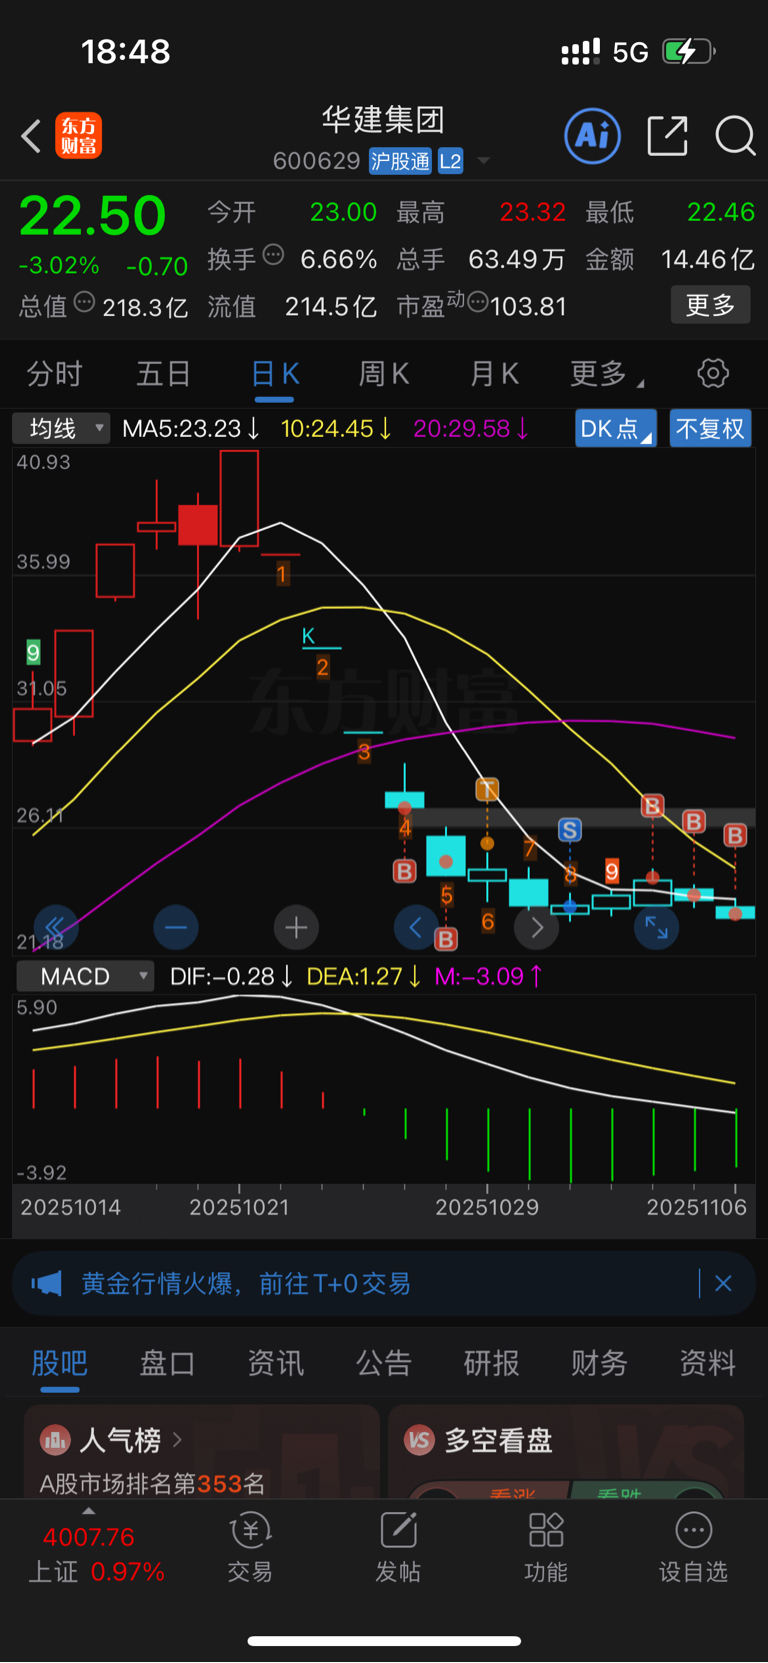Tap the 20251029 date label
This screenshot has height=1663, width=768.
click(x=487, y=1207)
